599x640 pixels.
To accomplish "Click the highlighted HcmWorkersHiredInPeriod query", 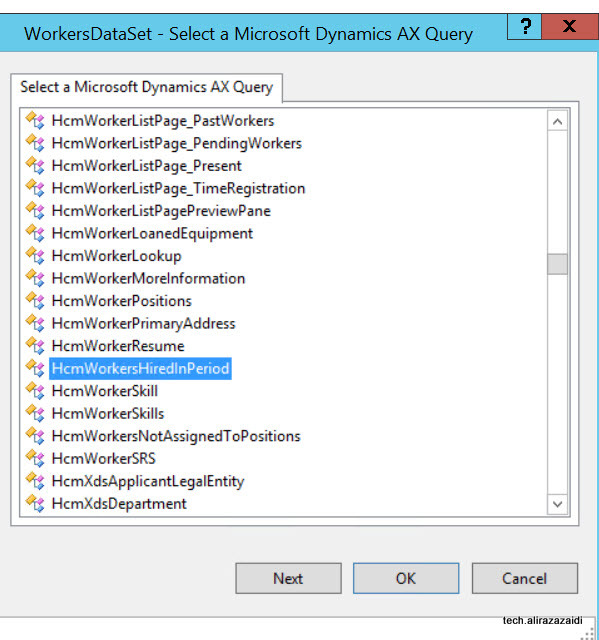I will (x=140, y=369).
